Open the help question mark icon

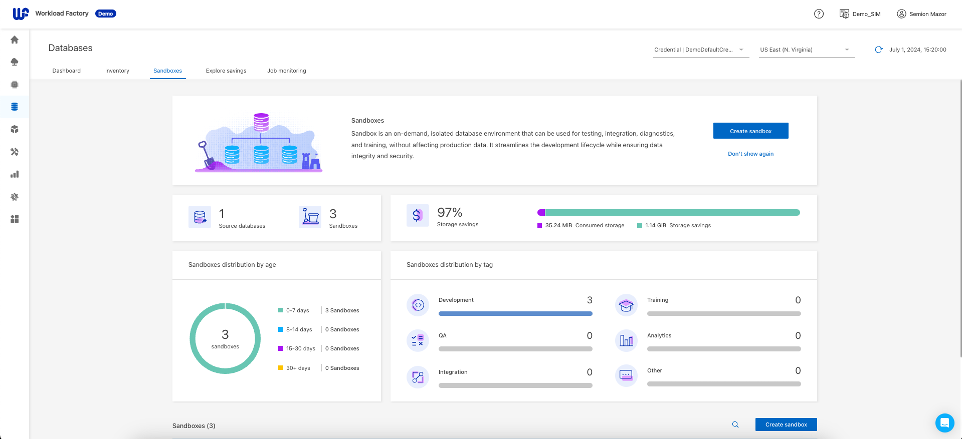[x=819, y=14]
